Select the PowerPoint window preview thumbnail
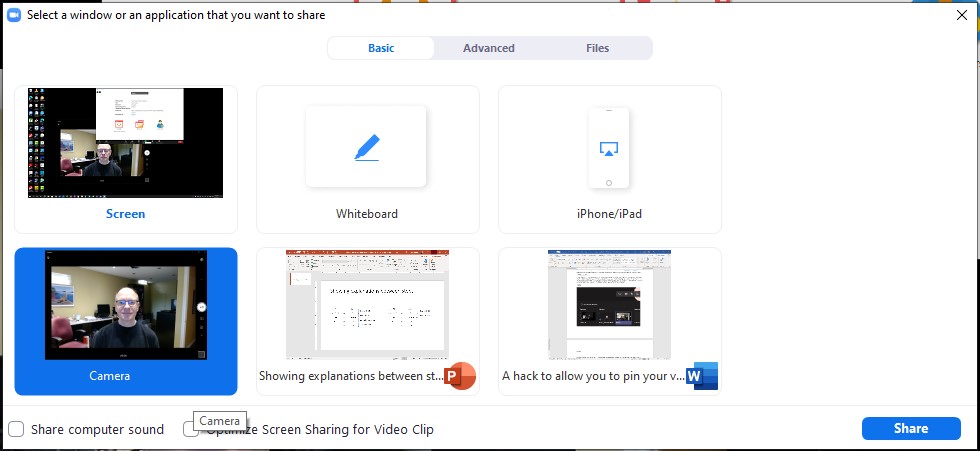The width and height of the screenshot is (980, 451). click(367, 304)
